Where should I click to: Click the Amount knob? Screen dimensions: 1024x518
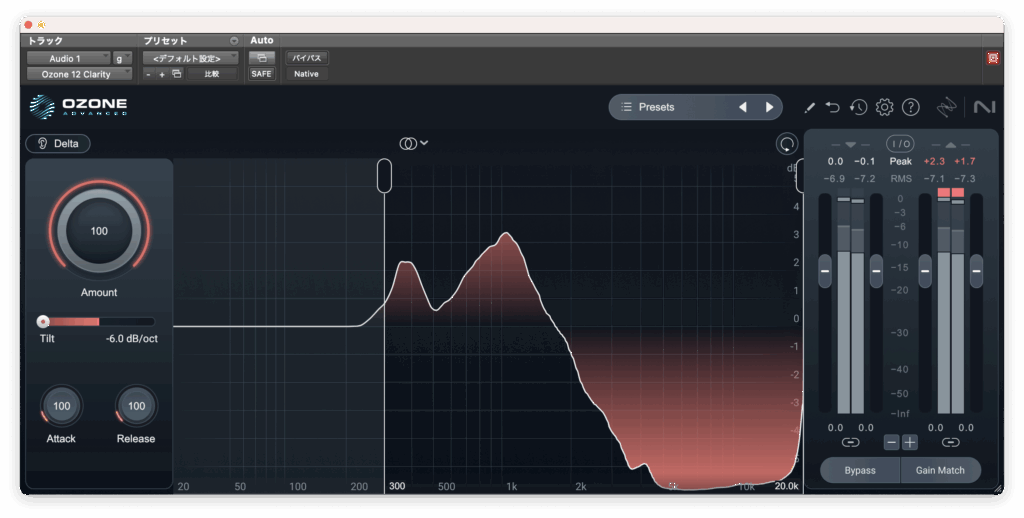pos(99,231)
